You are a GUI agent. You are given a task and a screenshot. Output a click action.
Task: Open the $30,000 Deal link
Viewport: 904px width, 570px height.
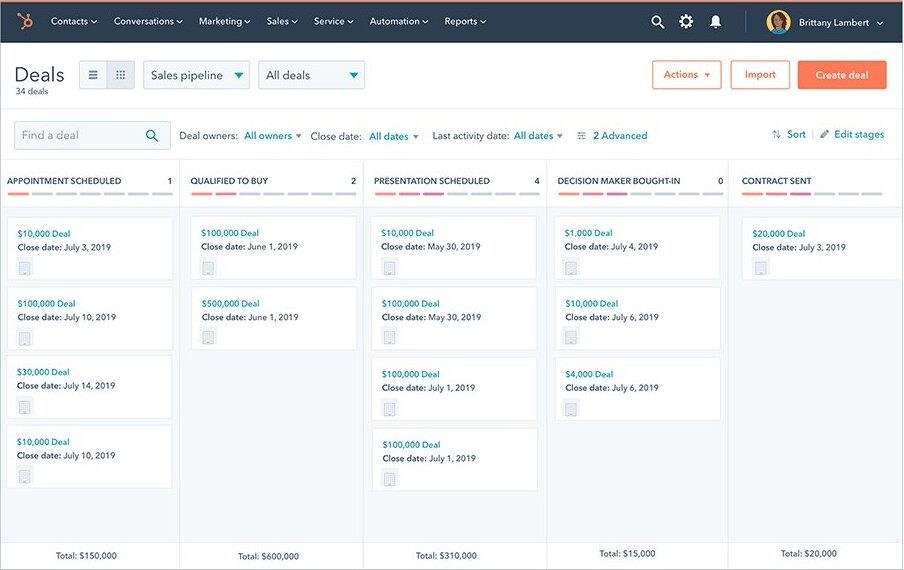43,372
